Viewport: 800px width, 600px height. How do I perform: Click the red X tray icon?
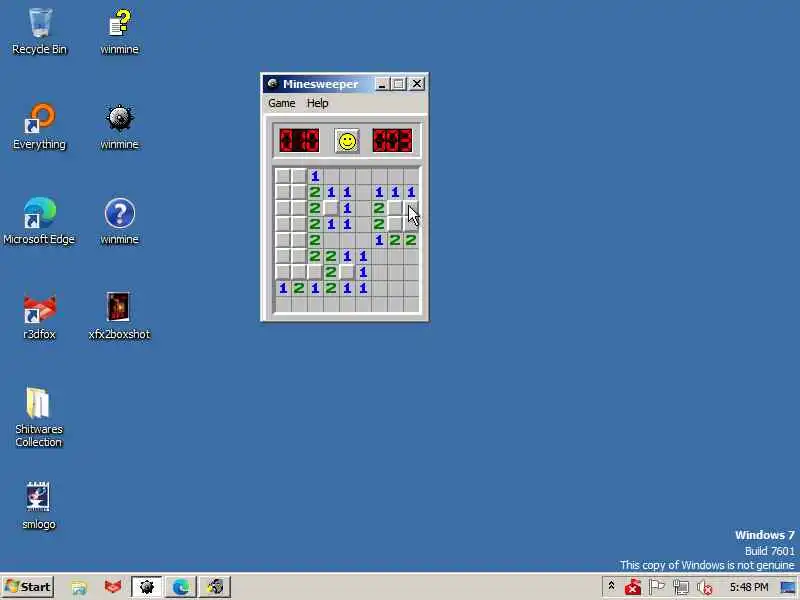633,587
